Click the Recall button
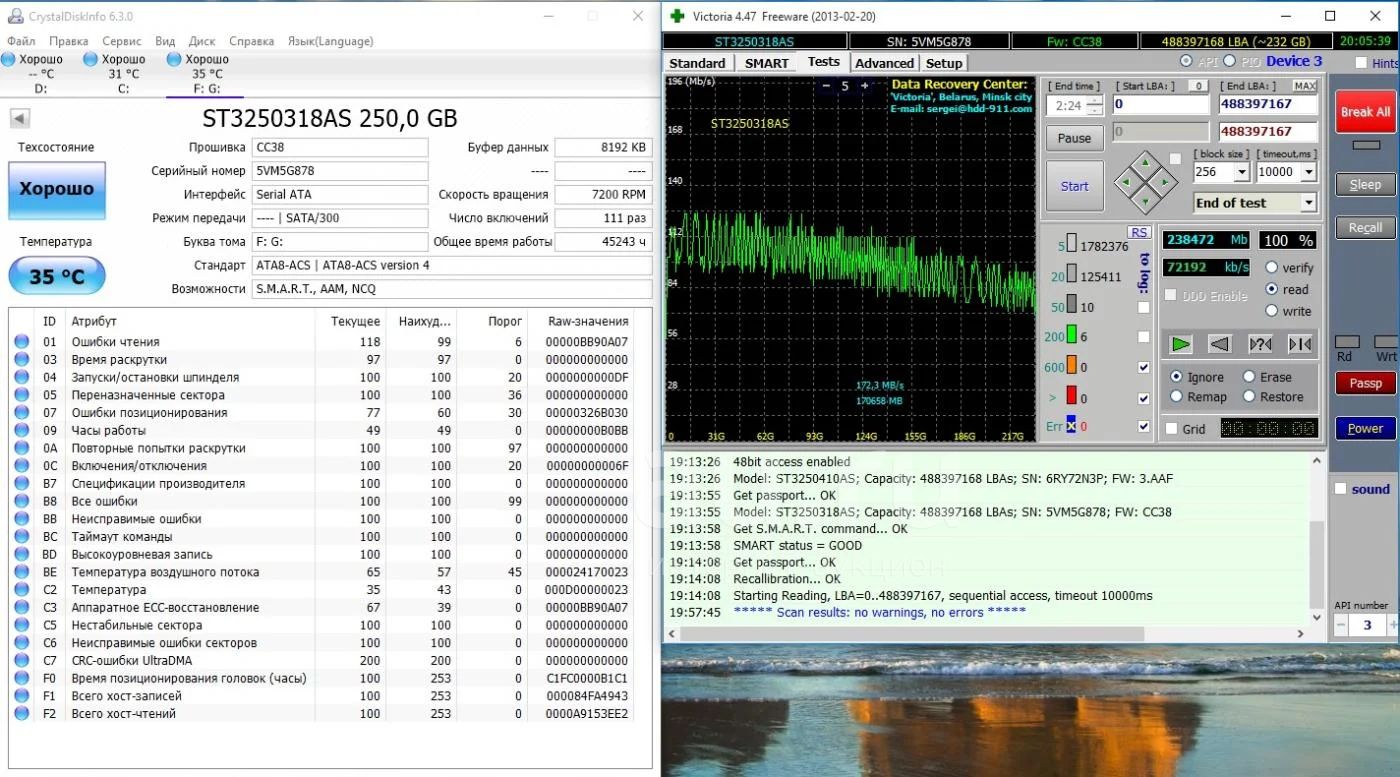Screen dimensions: 1400x777 pyautogui.click(x=1365, y=227)
